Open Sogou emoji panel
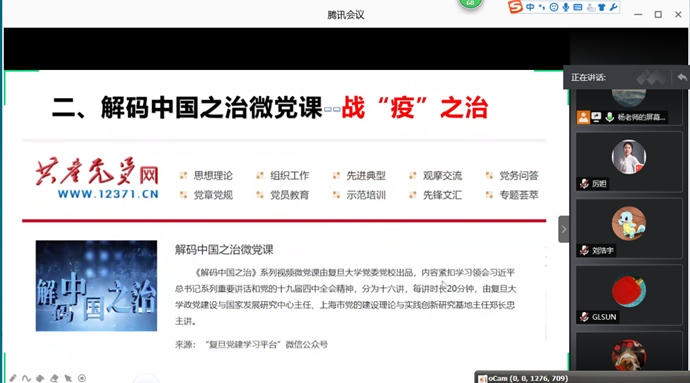690x383 pixels. click(554, 7)
